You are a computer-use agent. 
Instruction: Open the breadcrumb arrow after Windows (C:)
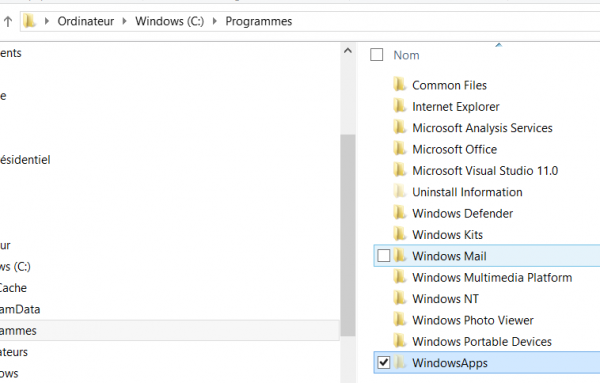pyautogui.click(x=214, y=21)
